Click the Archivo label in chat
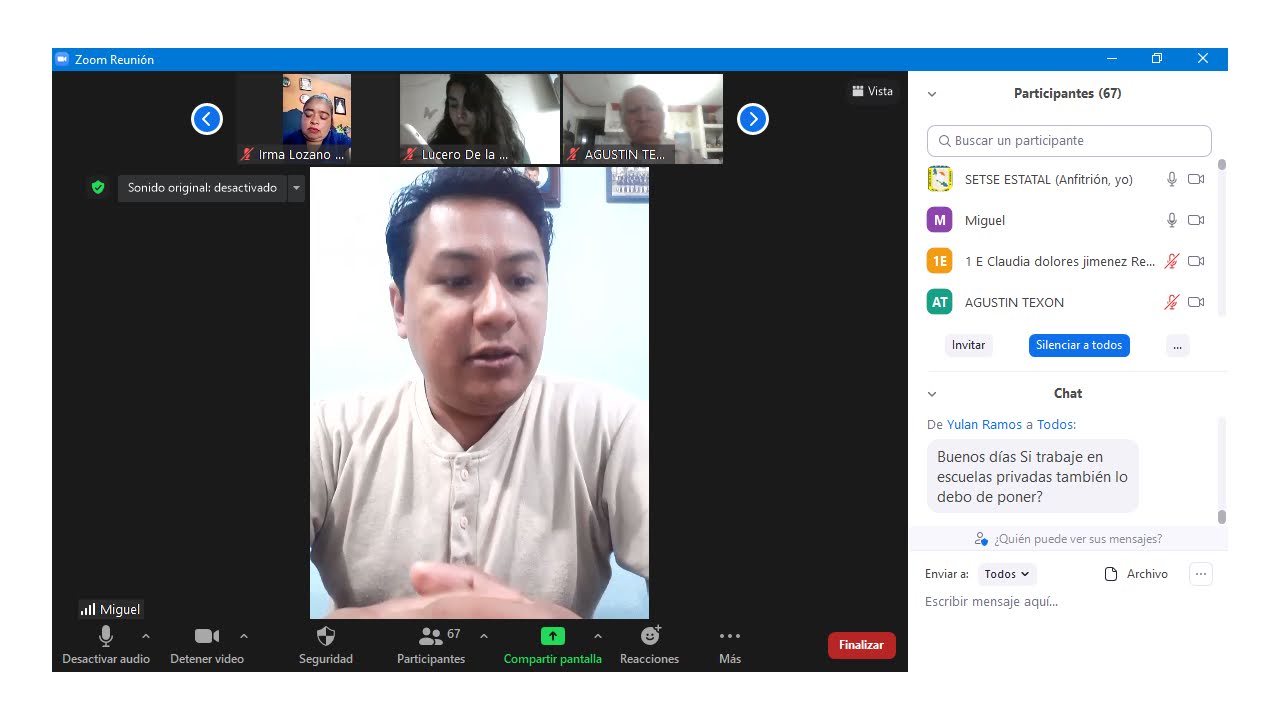This screenshot has width=1280, height=720. pyautogui.click(x=1147, y=574)
